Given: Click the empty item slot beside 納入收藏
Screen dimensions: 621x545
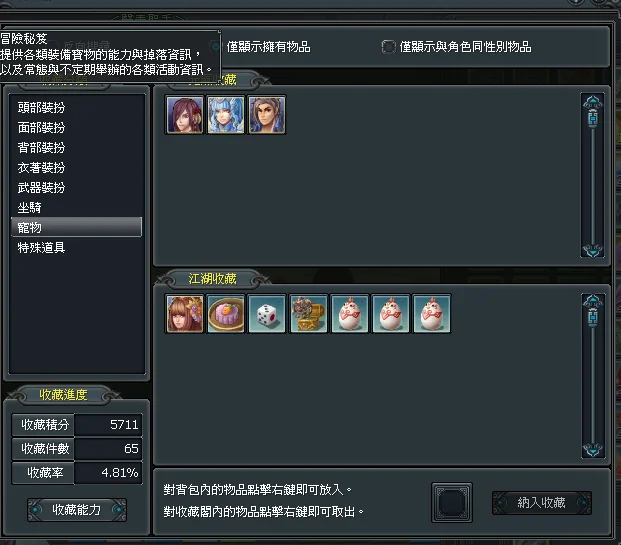Looking at the screenshot, I should (452, 502).
